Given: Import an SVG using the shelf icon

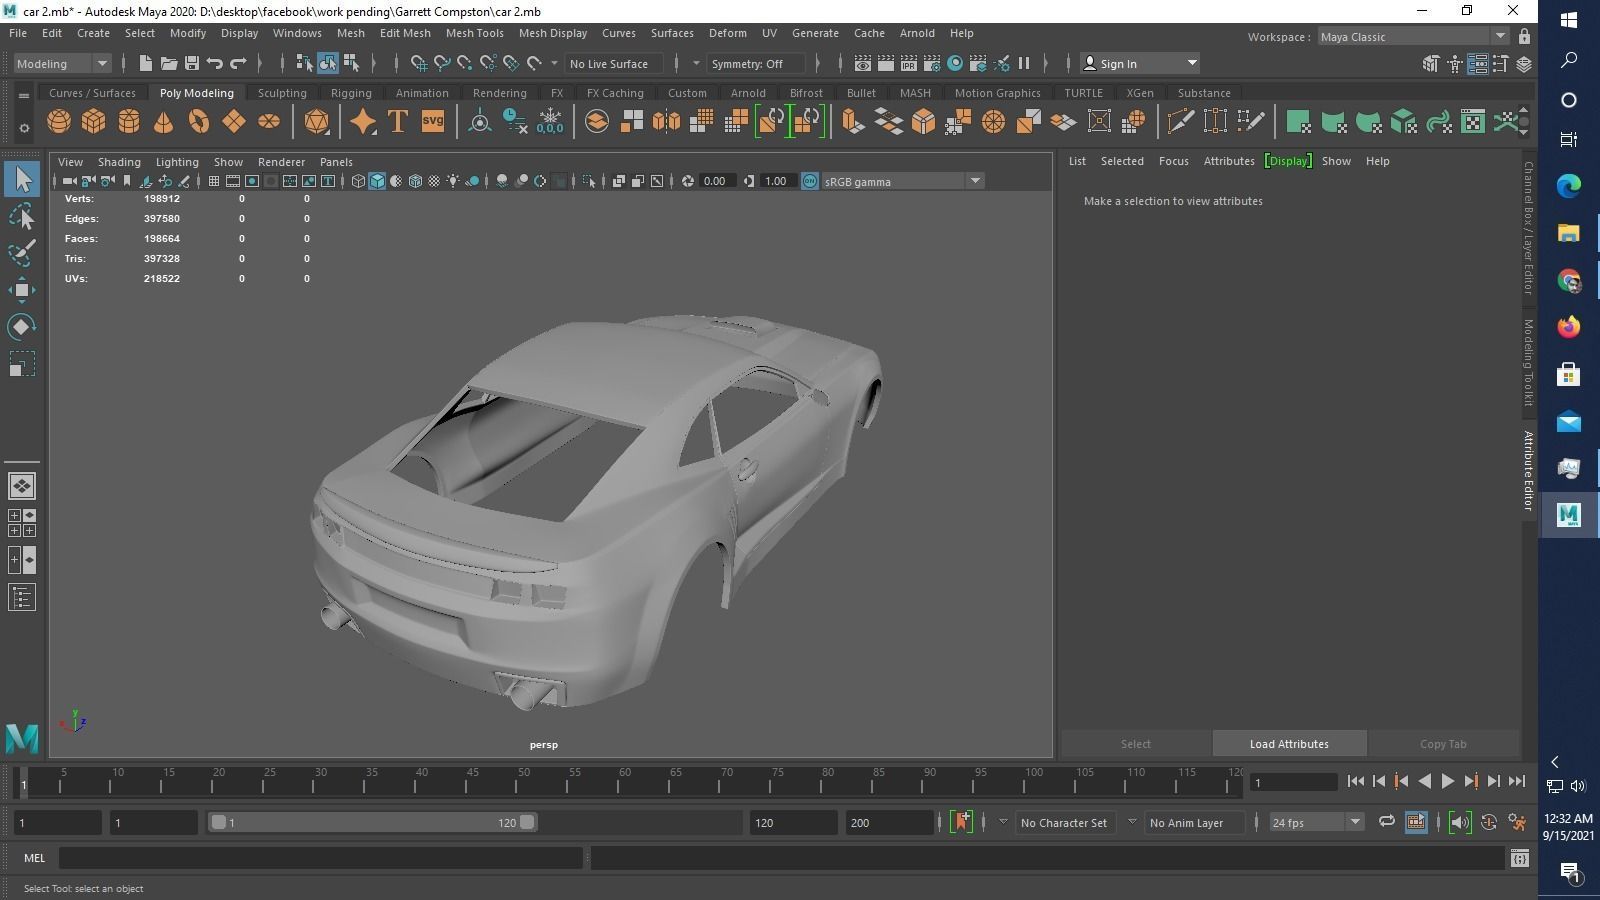Looking at the screenshot, I should pyautogui.click(x=432, y=121).
